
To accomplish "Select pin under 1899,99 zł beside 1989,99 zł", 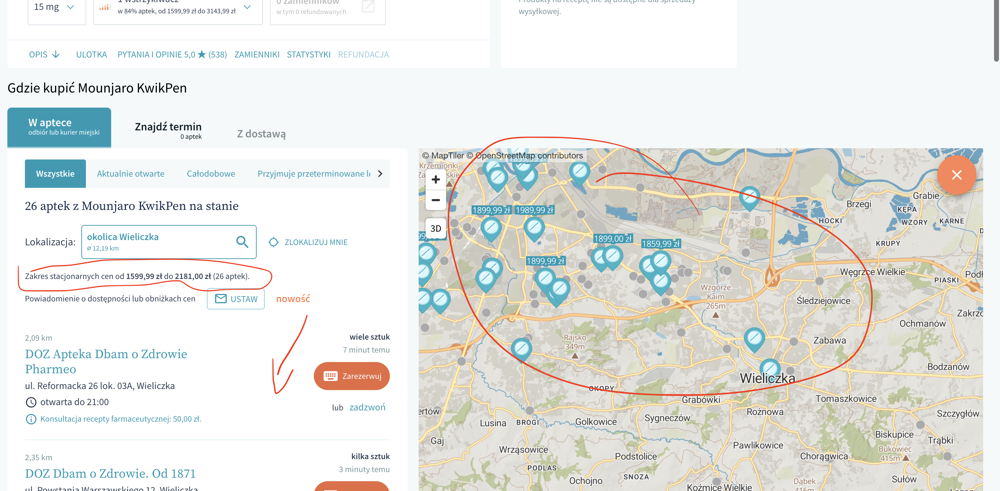I will point(491,229).
